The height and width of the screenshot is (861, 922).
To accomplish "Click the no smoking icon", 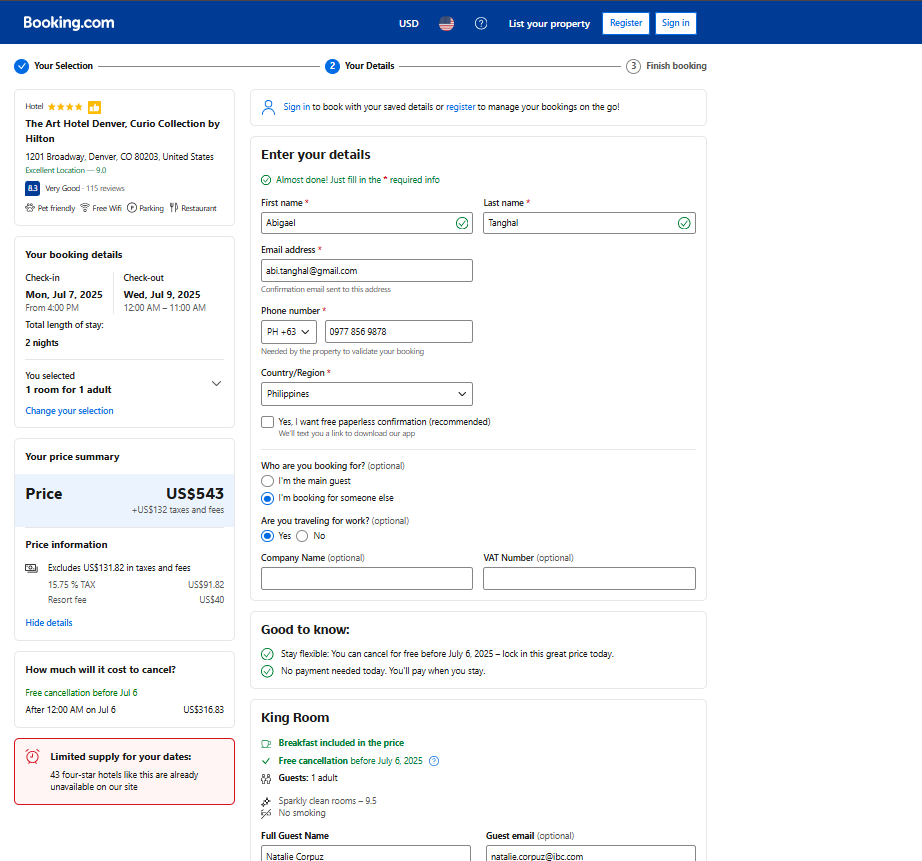I will click(266, 814).
